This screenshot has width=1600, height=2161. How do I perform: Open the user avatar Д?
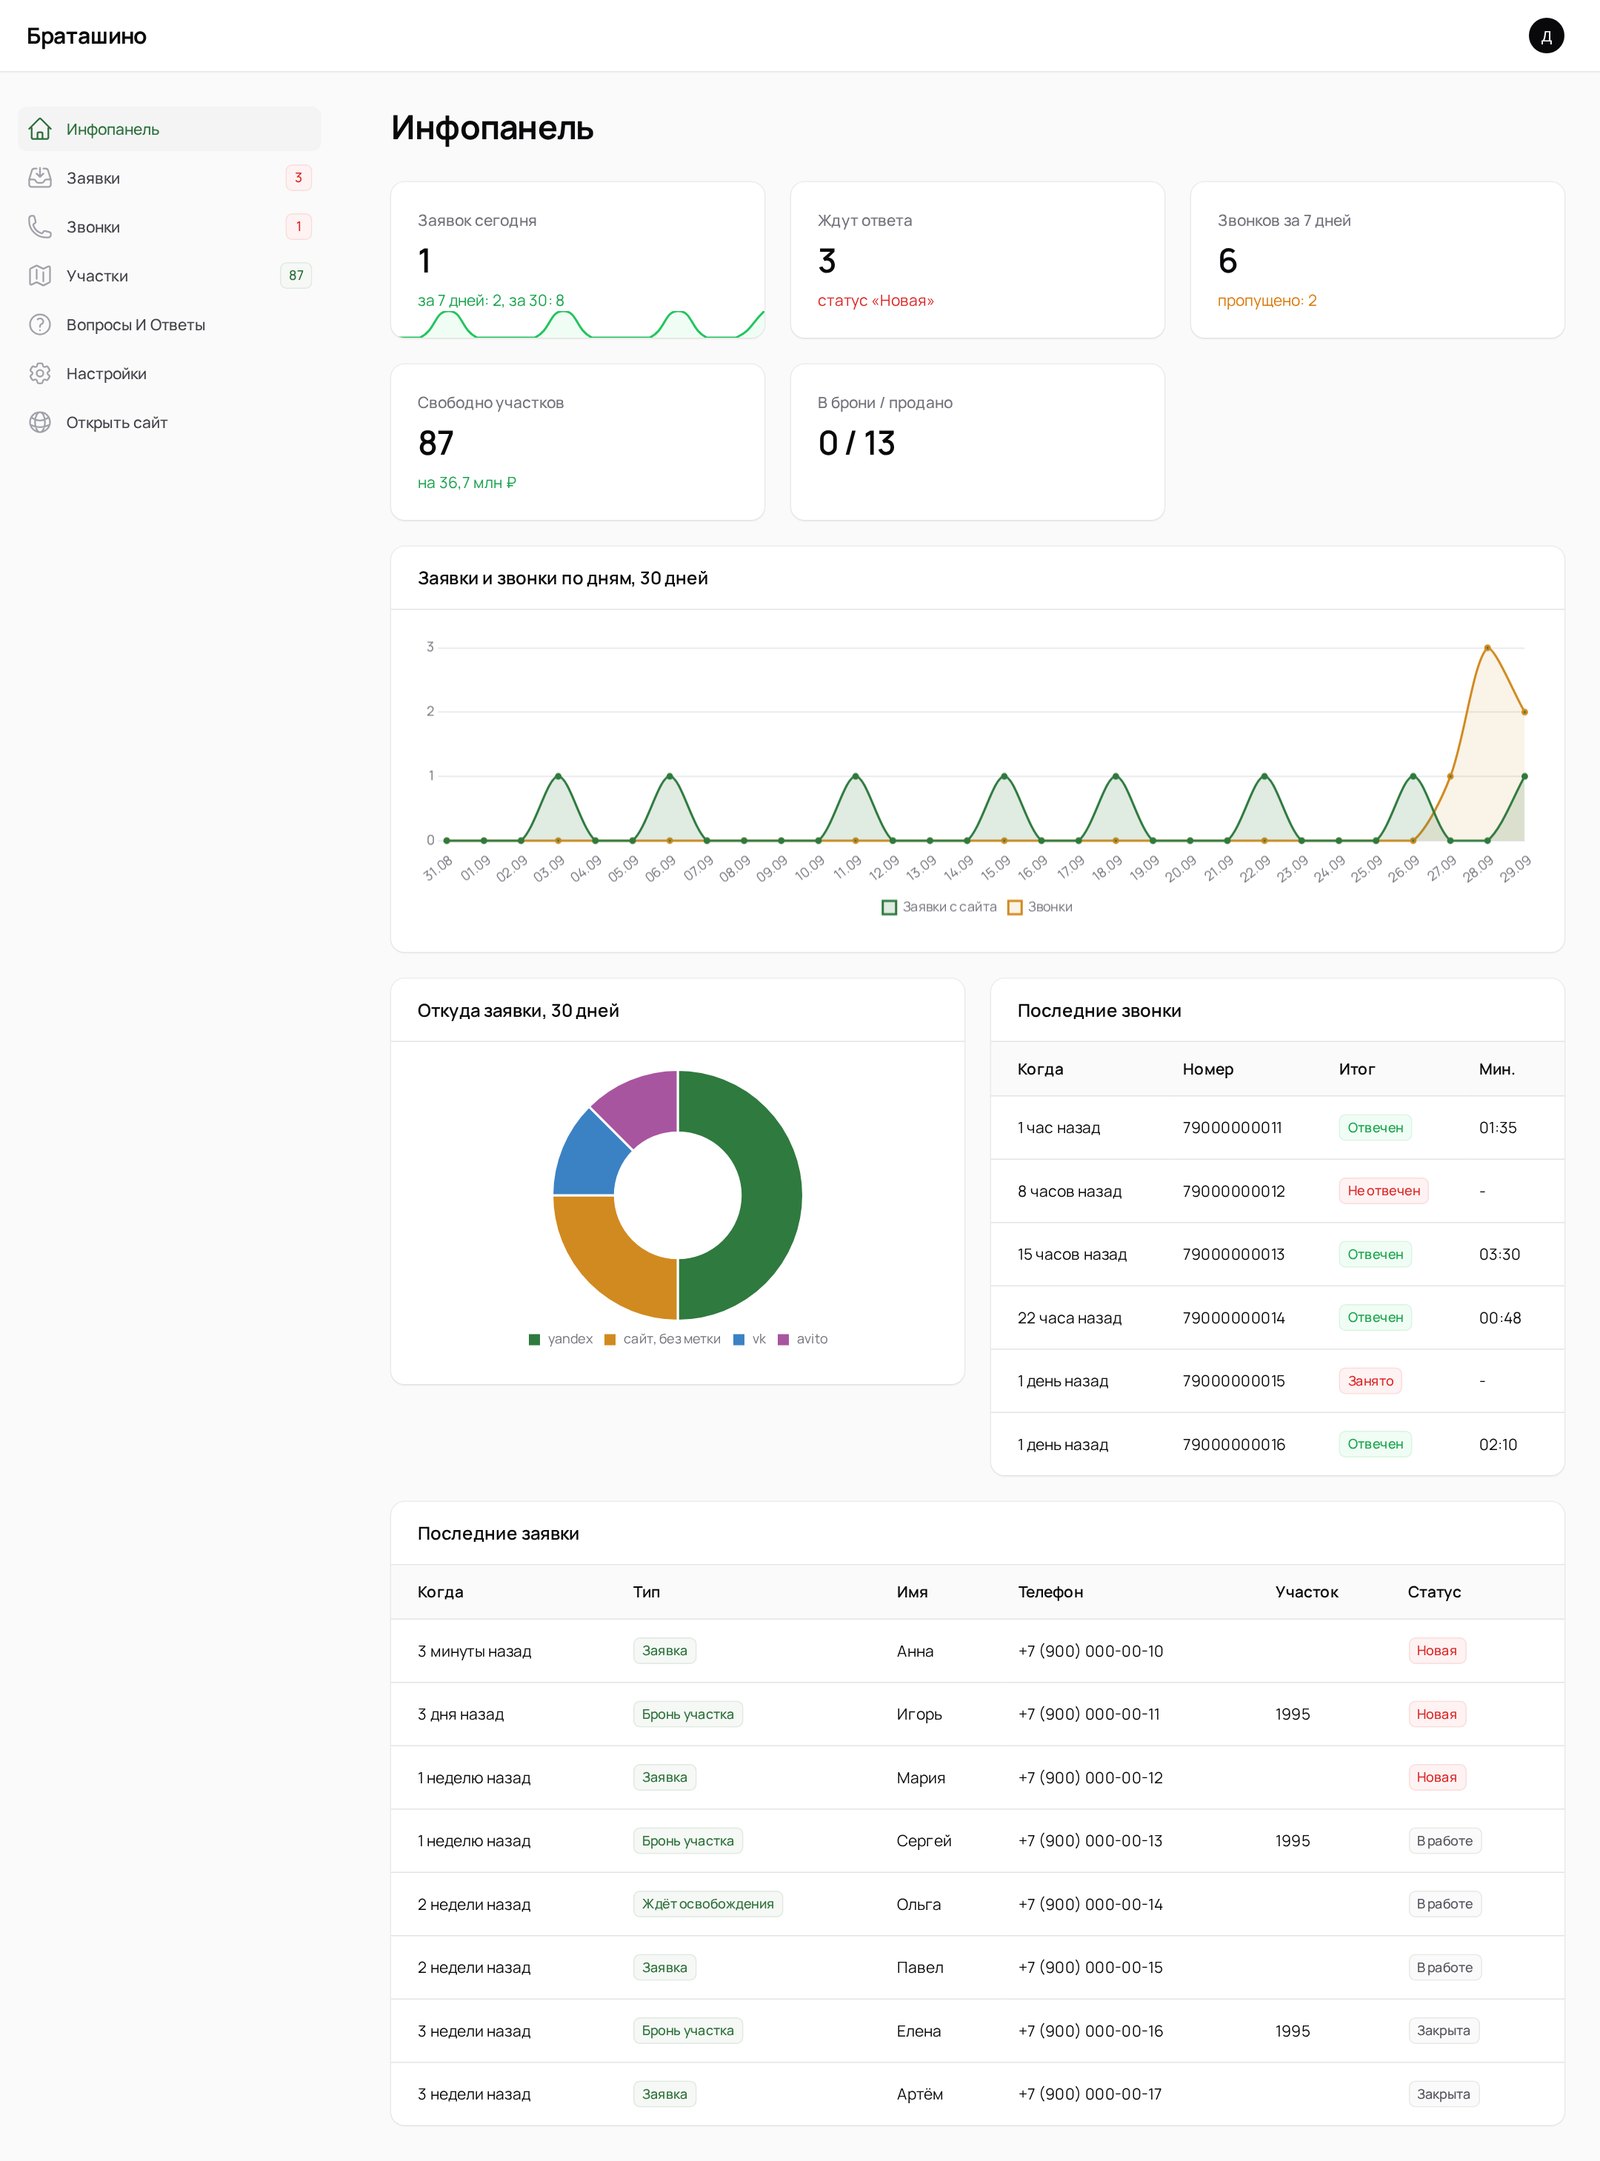point(1546,36)
